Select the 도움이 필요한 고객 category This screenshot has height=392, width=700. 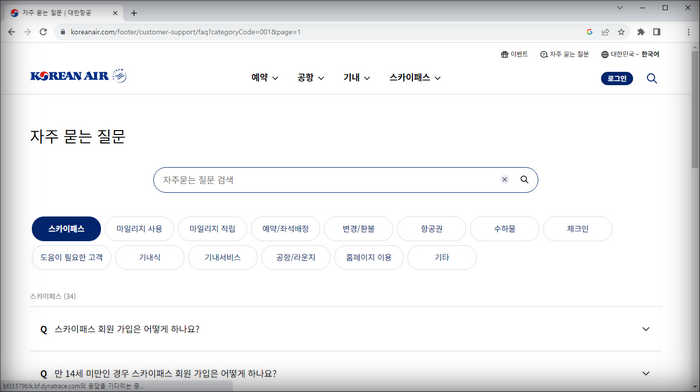click(x=71, y=258)
